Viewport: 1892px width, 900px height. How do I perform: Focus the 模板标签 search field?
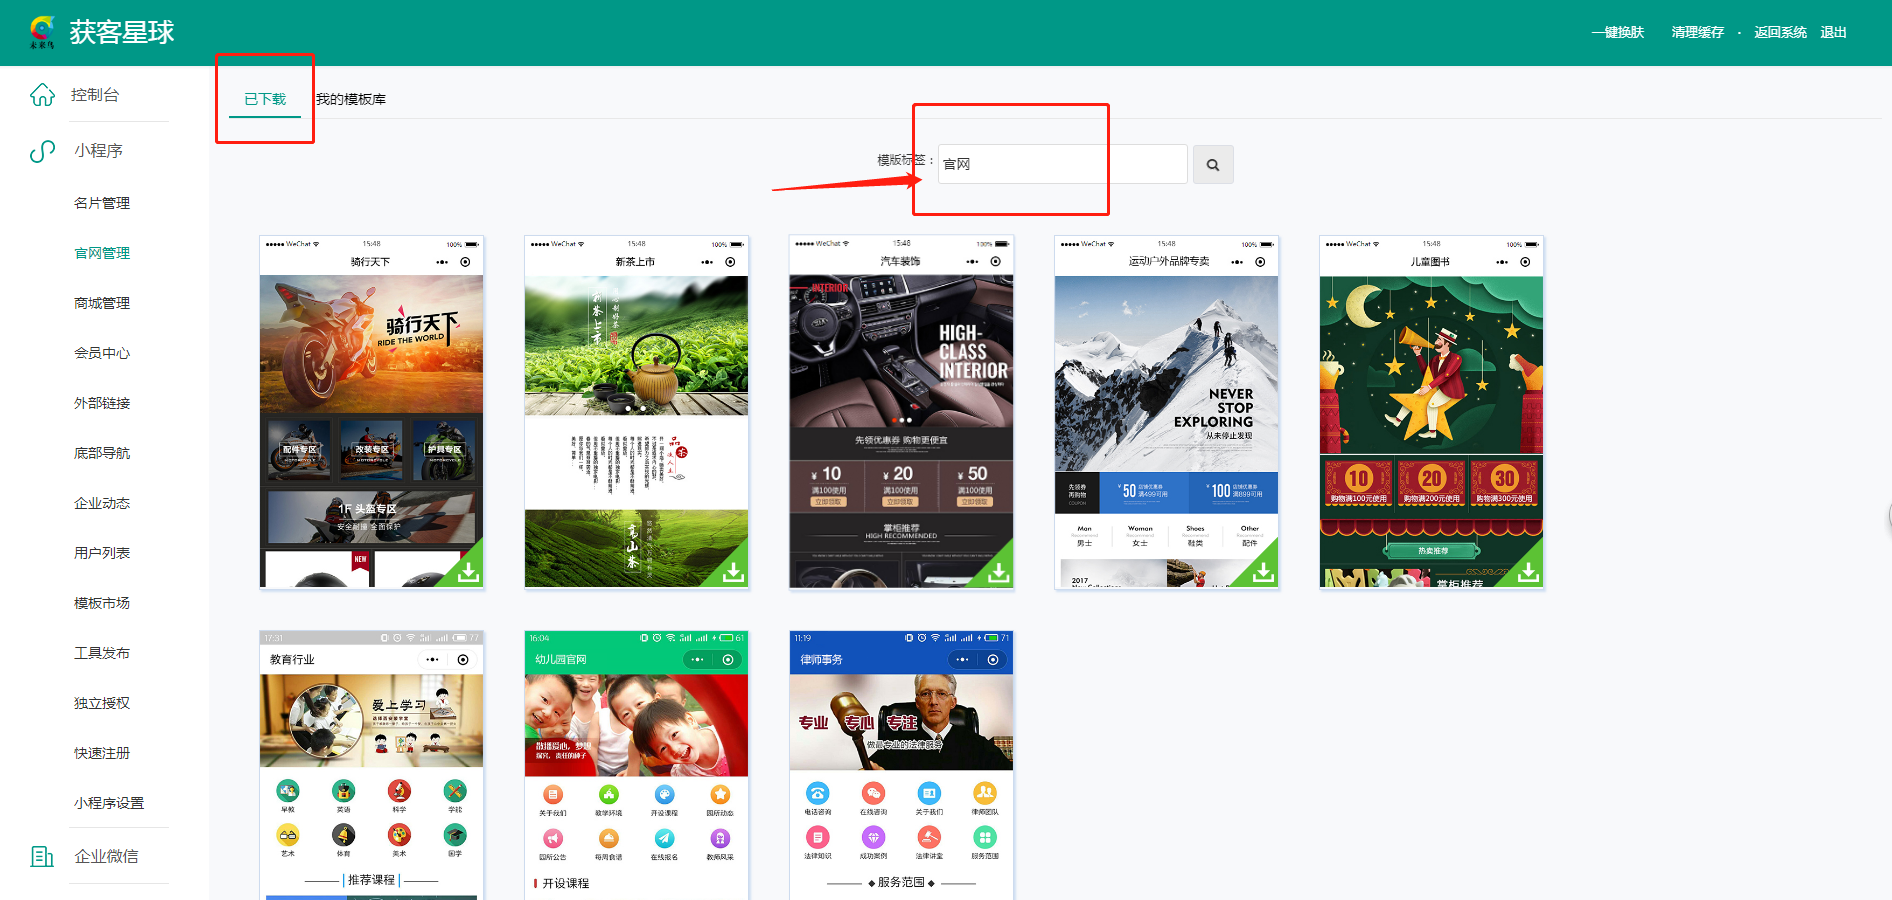coord(1062,164)
